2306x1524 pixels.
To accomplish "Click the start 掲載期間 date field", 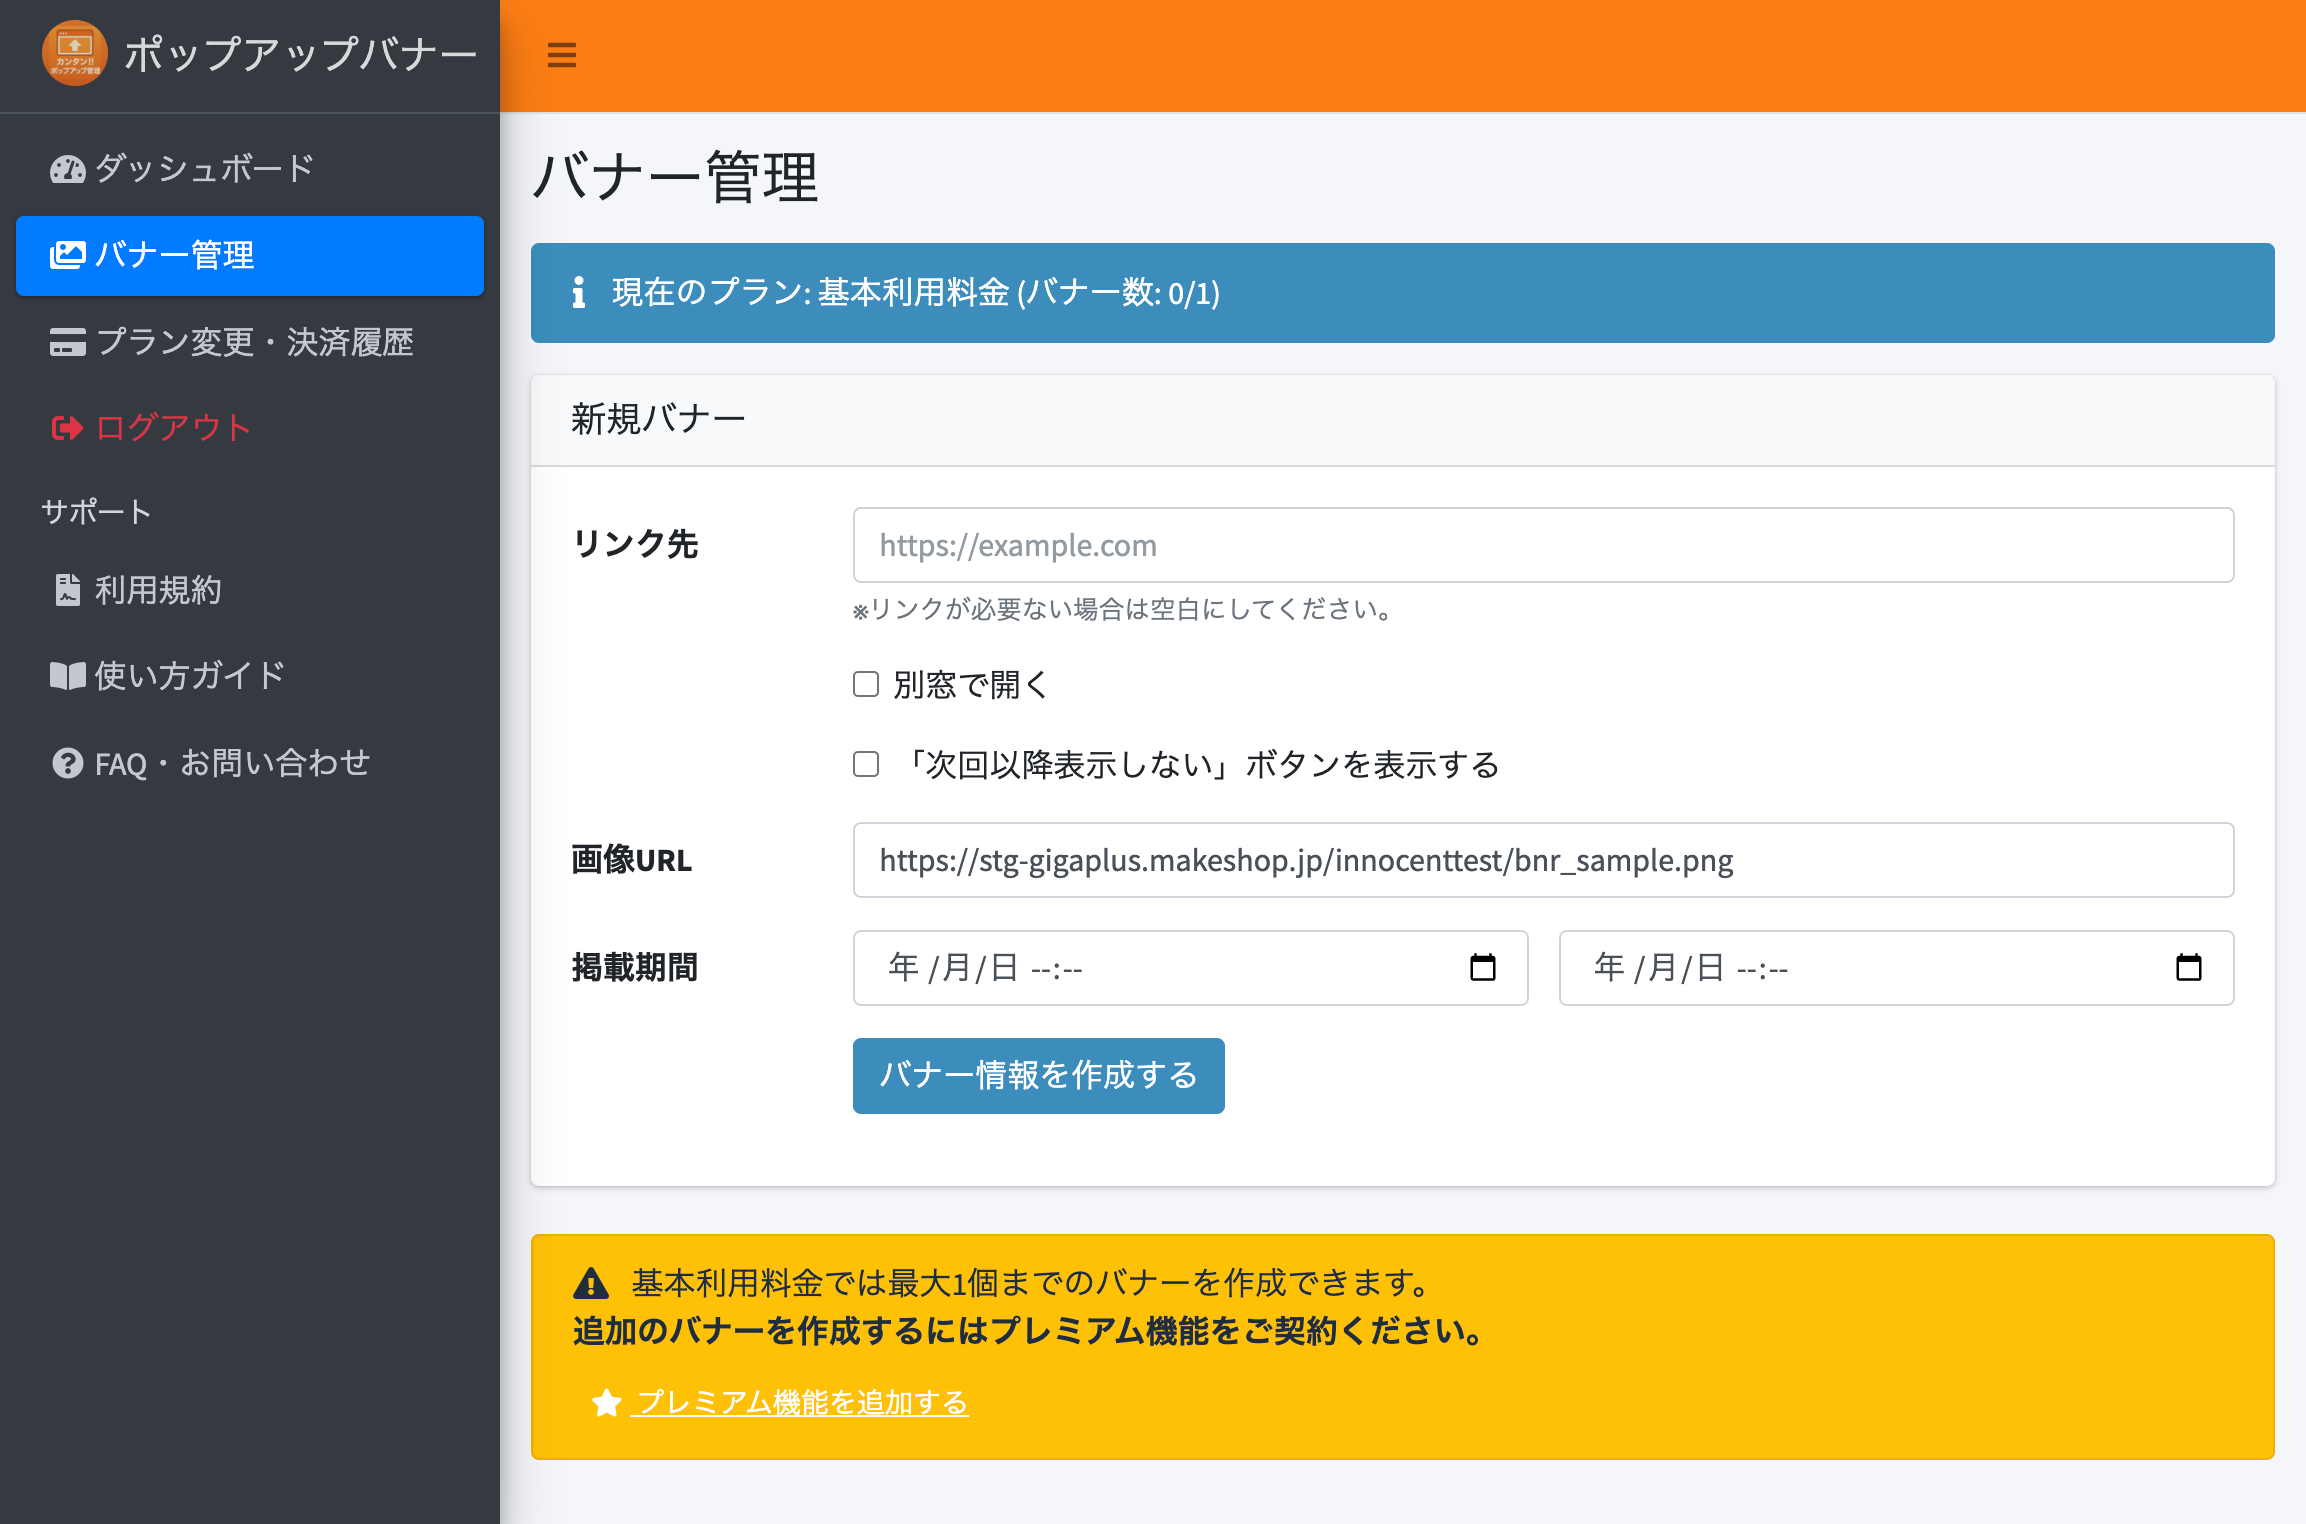I will tap(1150, 967).
